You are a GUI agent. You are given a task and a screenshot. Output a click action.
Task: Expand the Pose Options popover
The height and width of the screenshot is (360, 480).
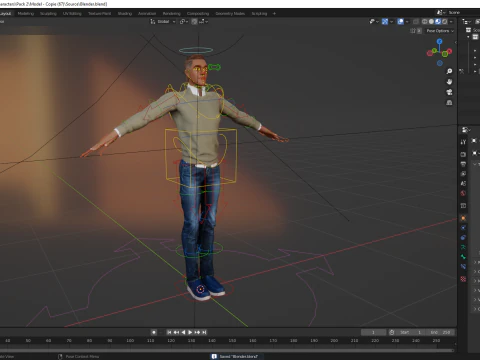click(x=440, y=31)
